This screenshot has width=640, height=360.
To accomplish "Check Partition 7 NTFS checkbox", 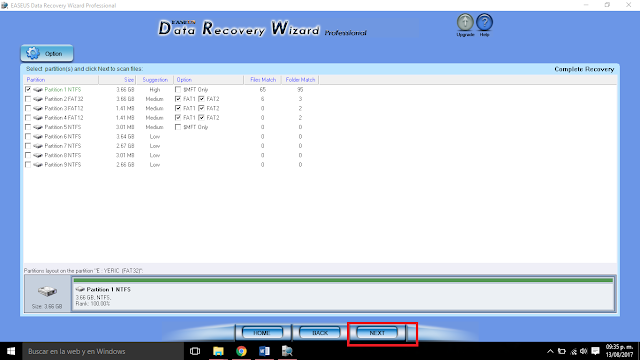I will pos(28,146).
